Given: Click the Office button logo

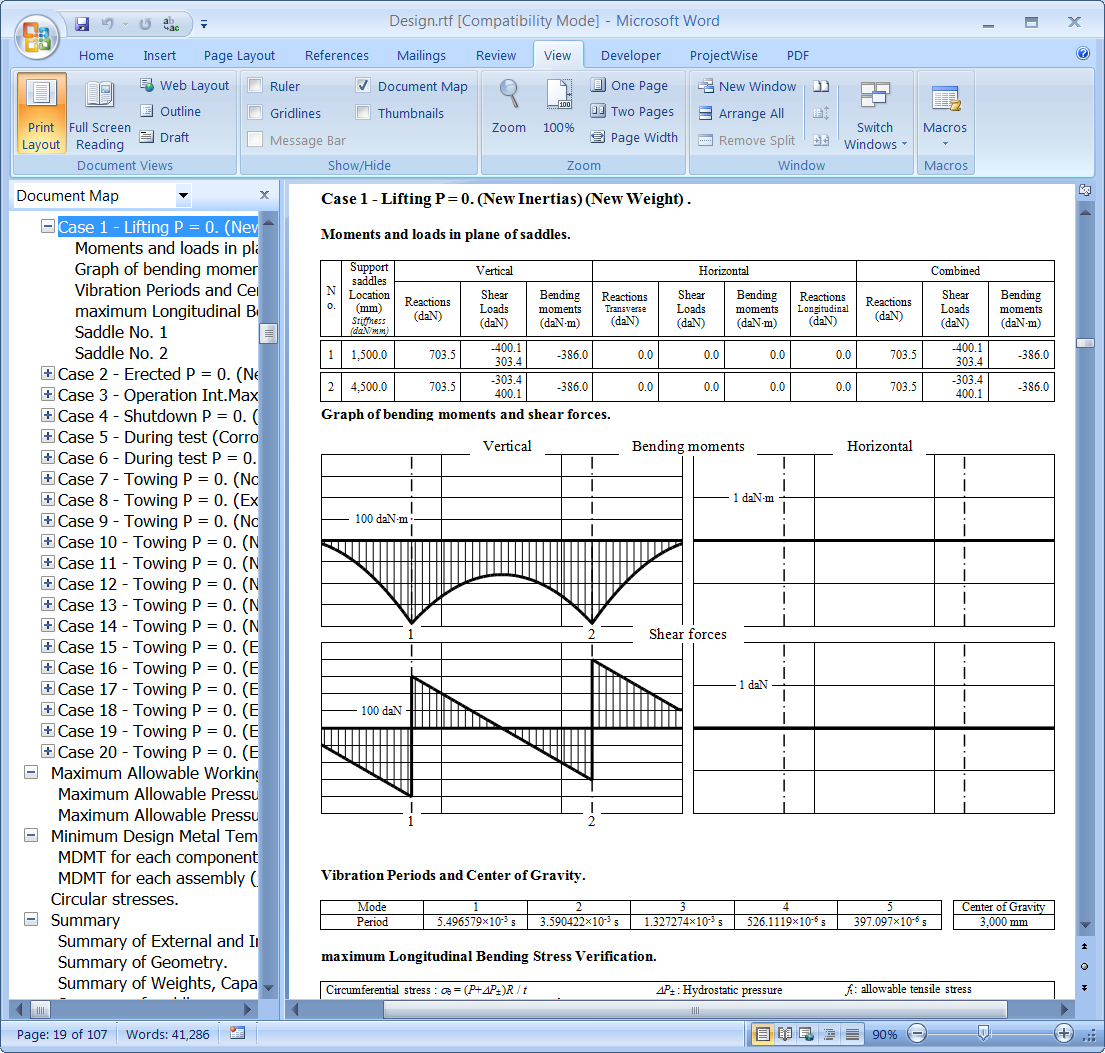Looking at the screenshot, I should point(38,37).
